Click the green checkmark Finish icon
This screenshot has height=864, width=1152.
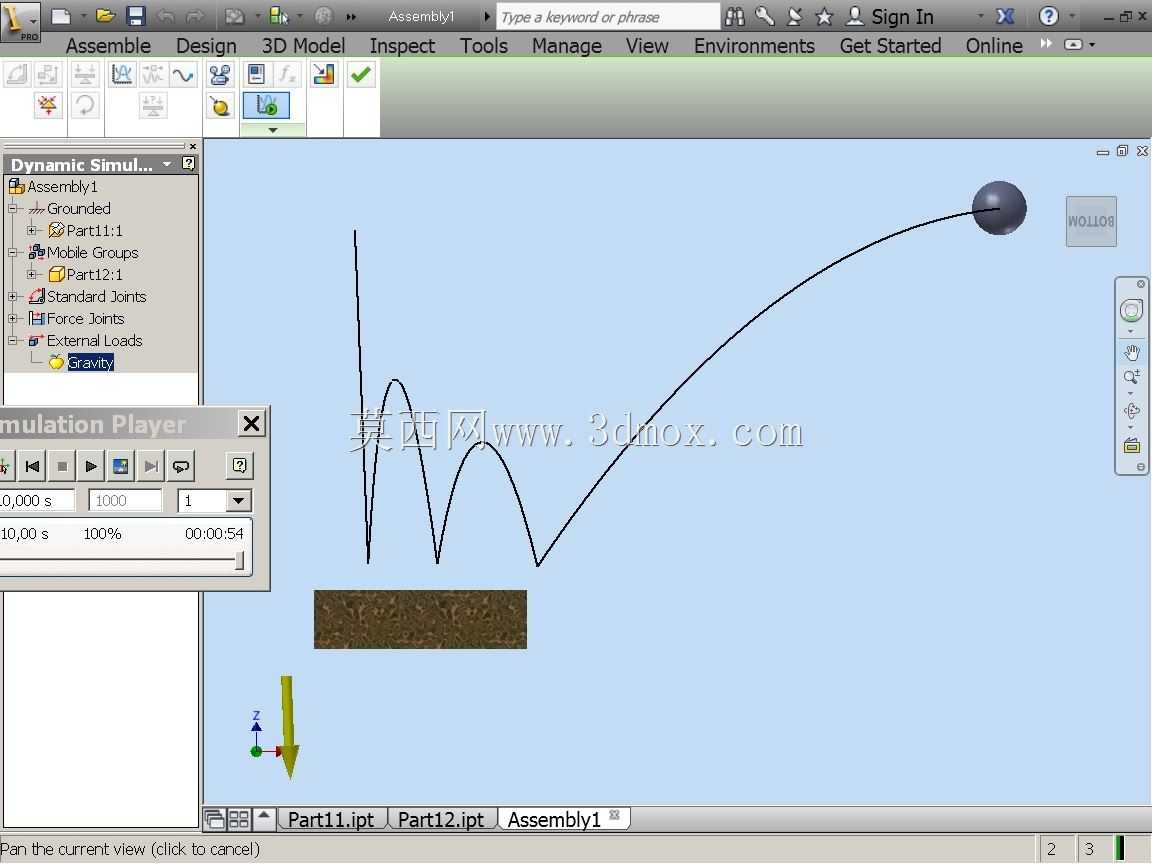pos(361,74)
